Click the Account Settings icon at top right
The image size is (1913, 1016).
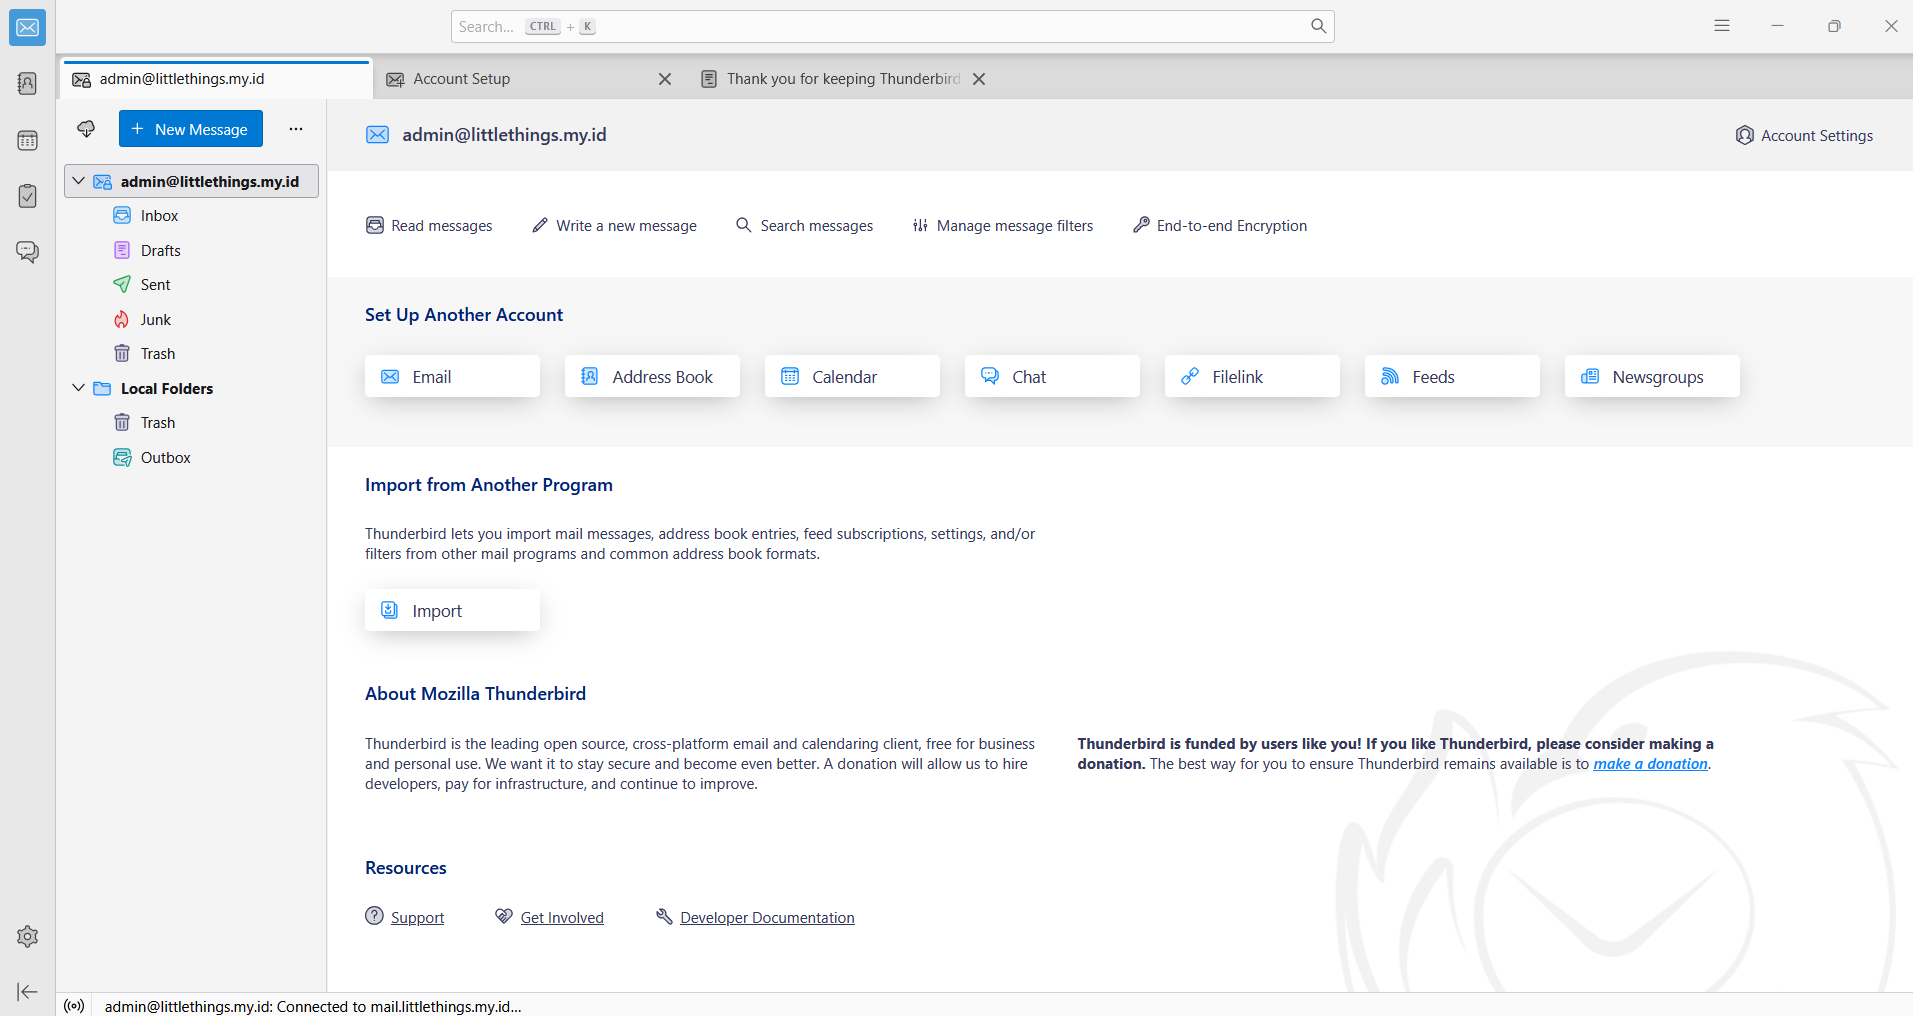[x=1745, y=135]
